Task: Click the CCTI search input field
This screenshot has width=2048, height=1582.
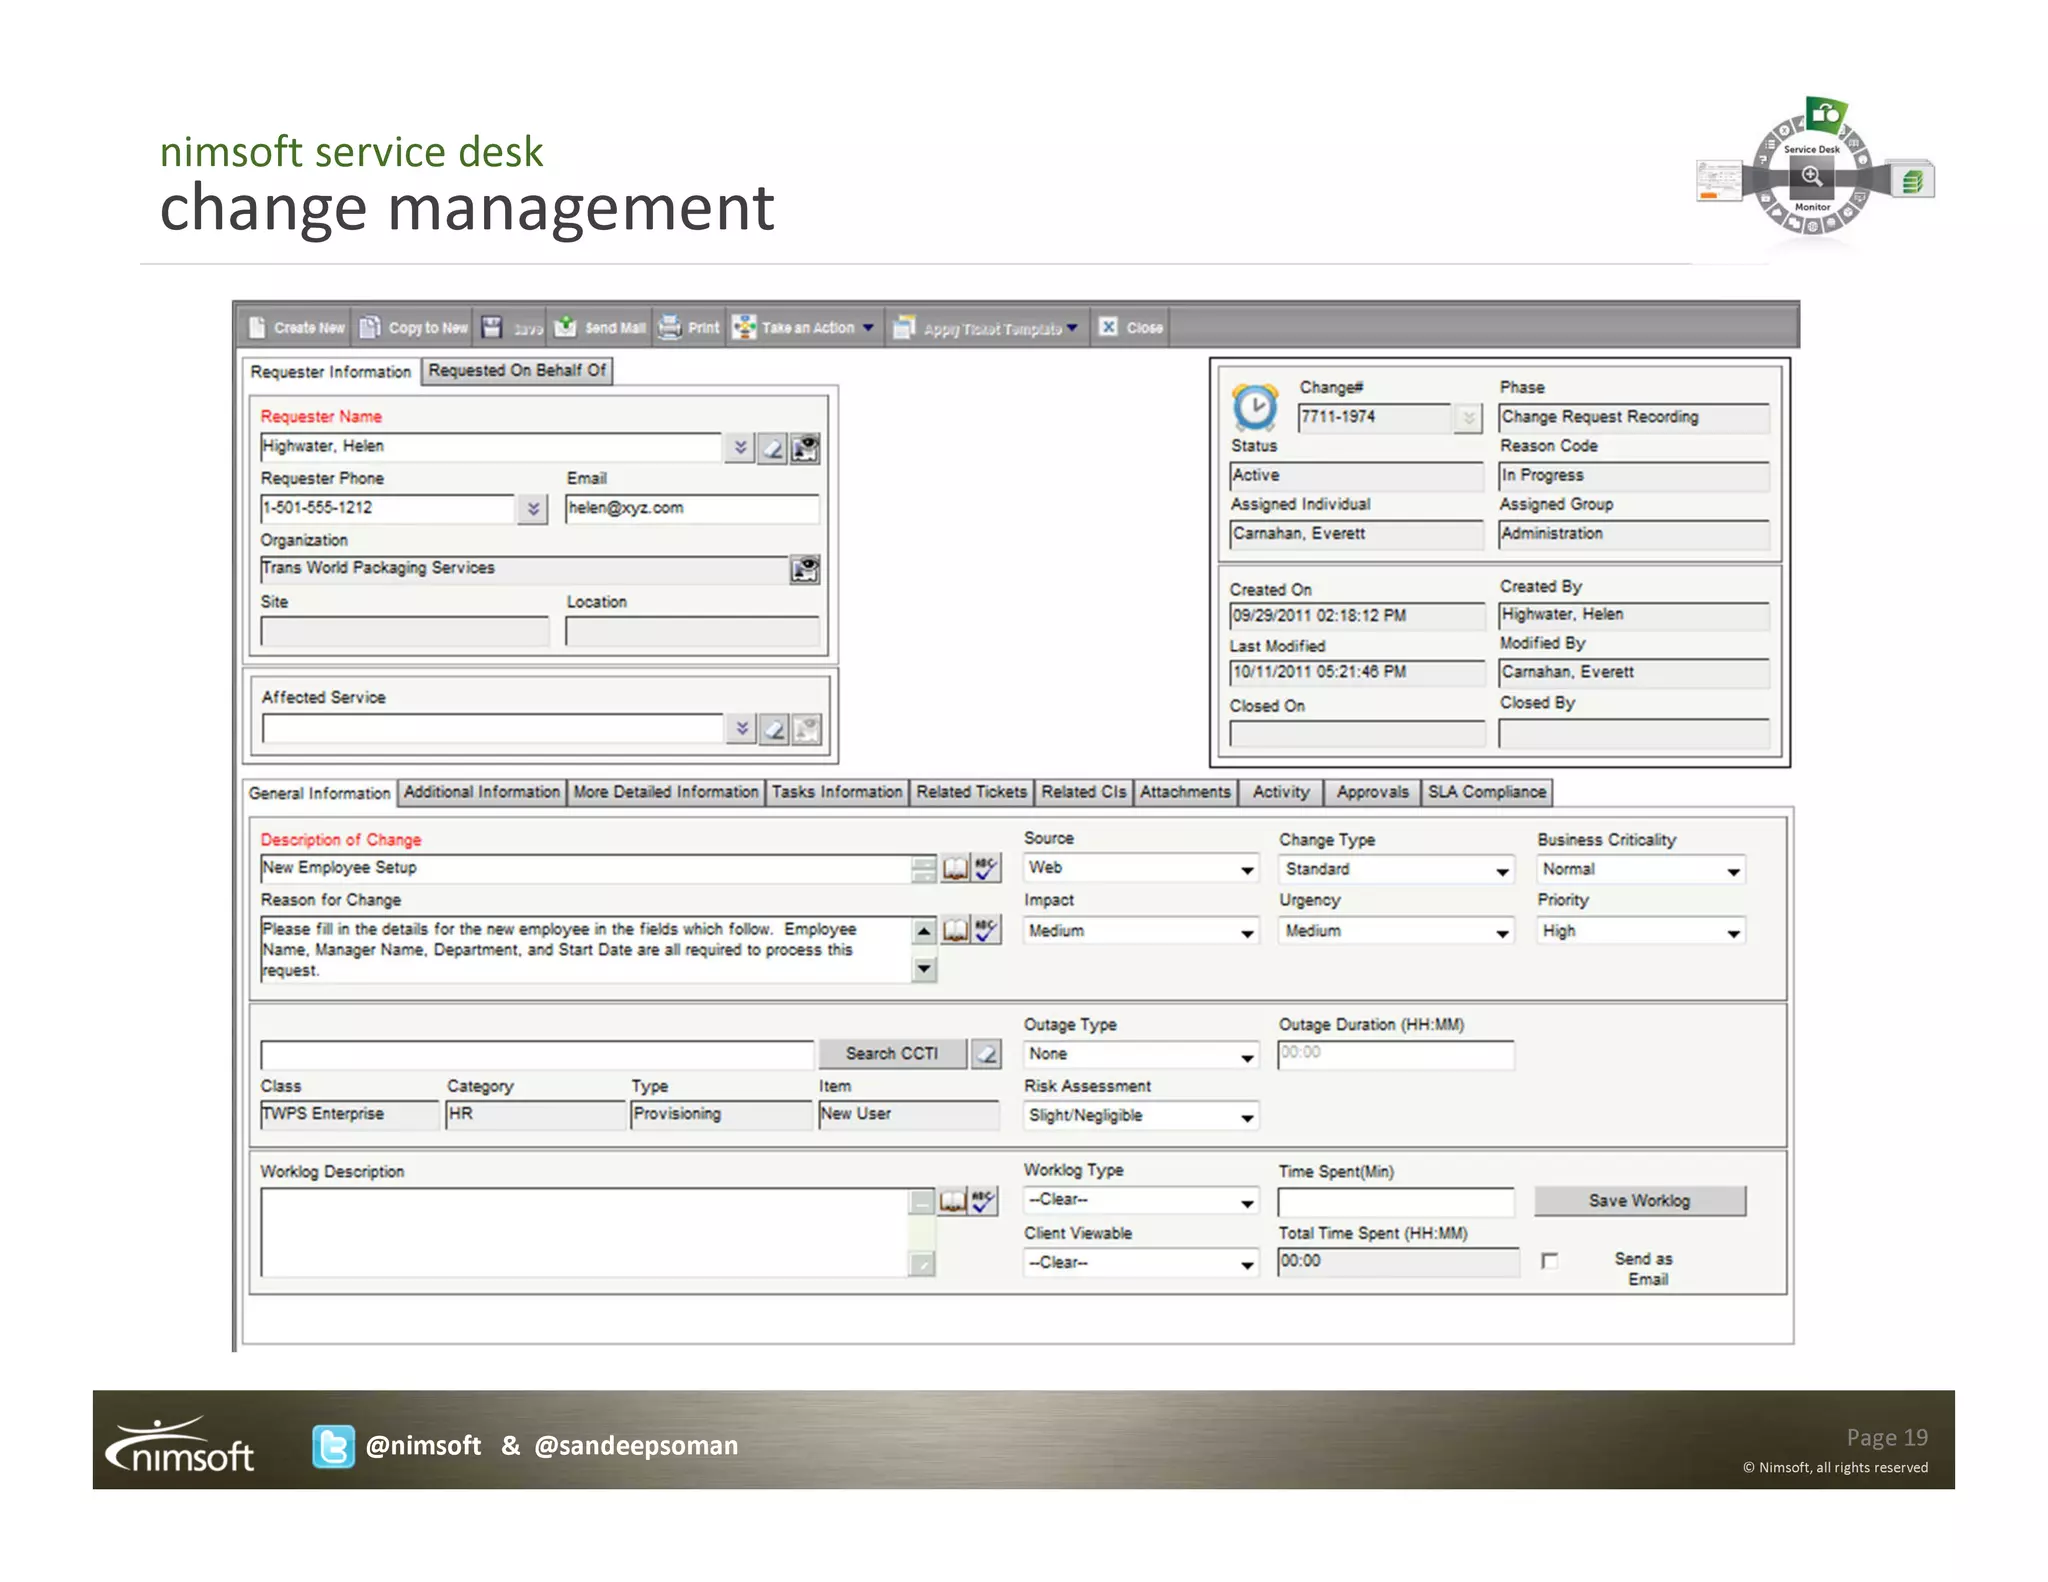Action: click(x=537, y=1055)
